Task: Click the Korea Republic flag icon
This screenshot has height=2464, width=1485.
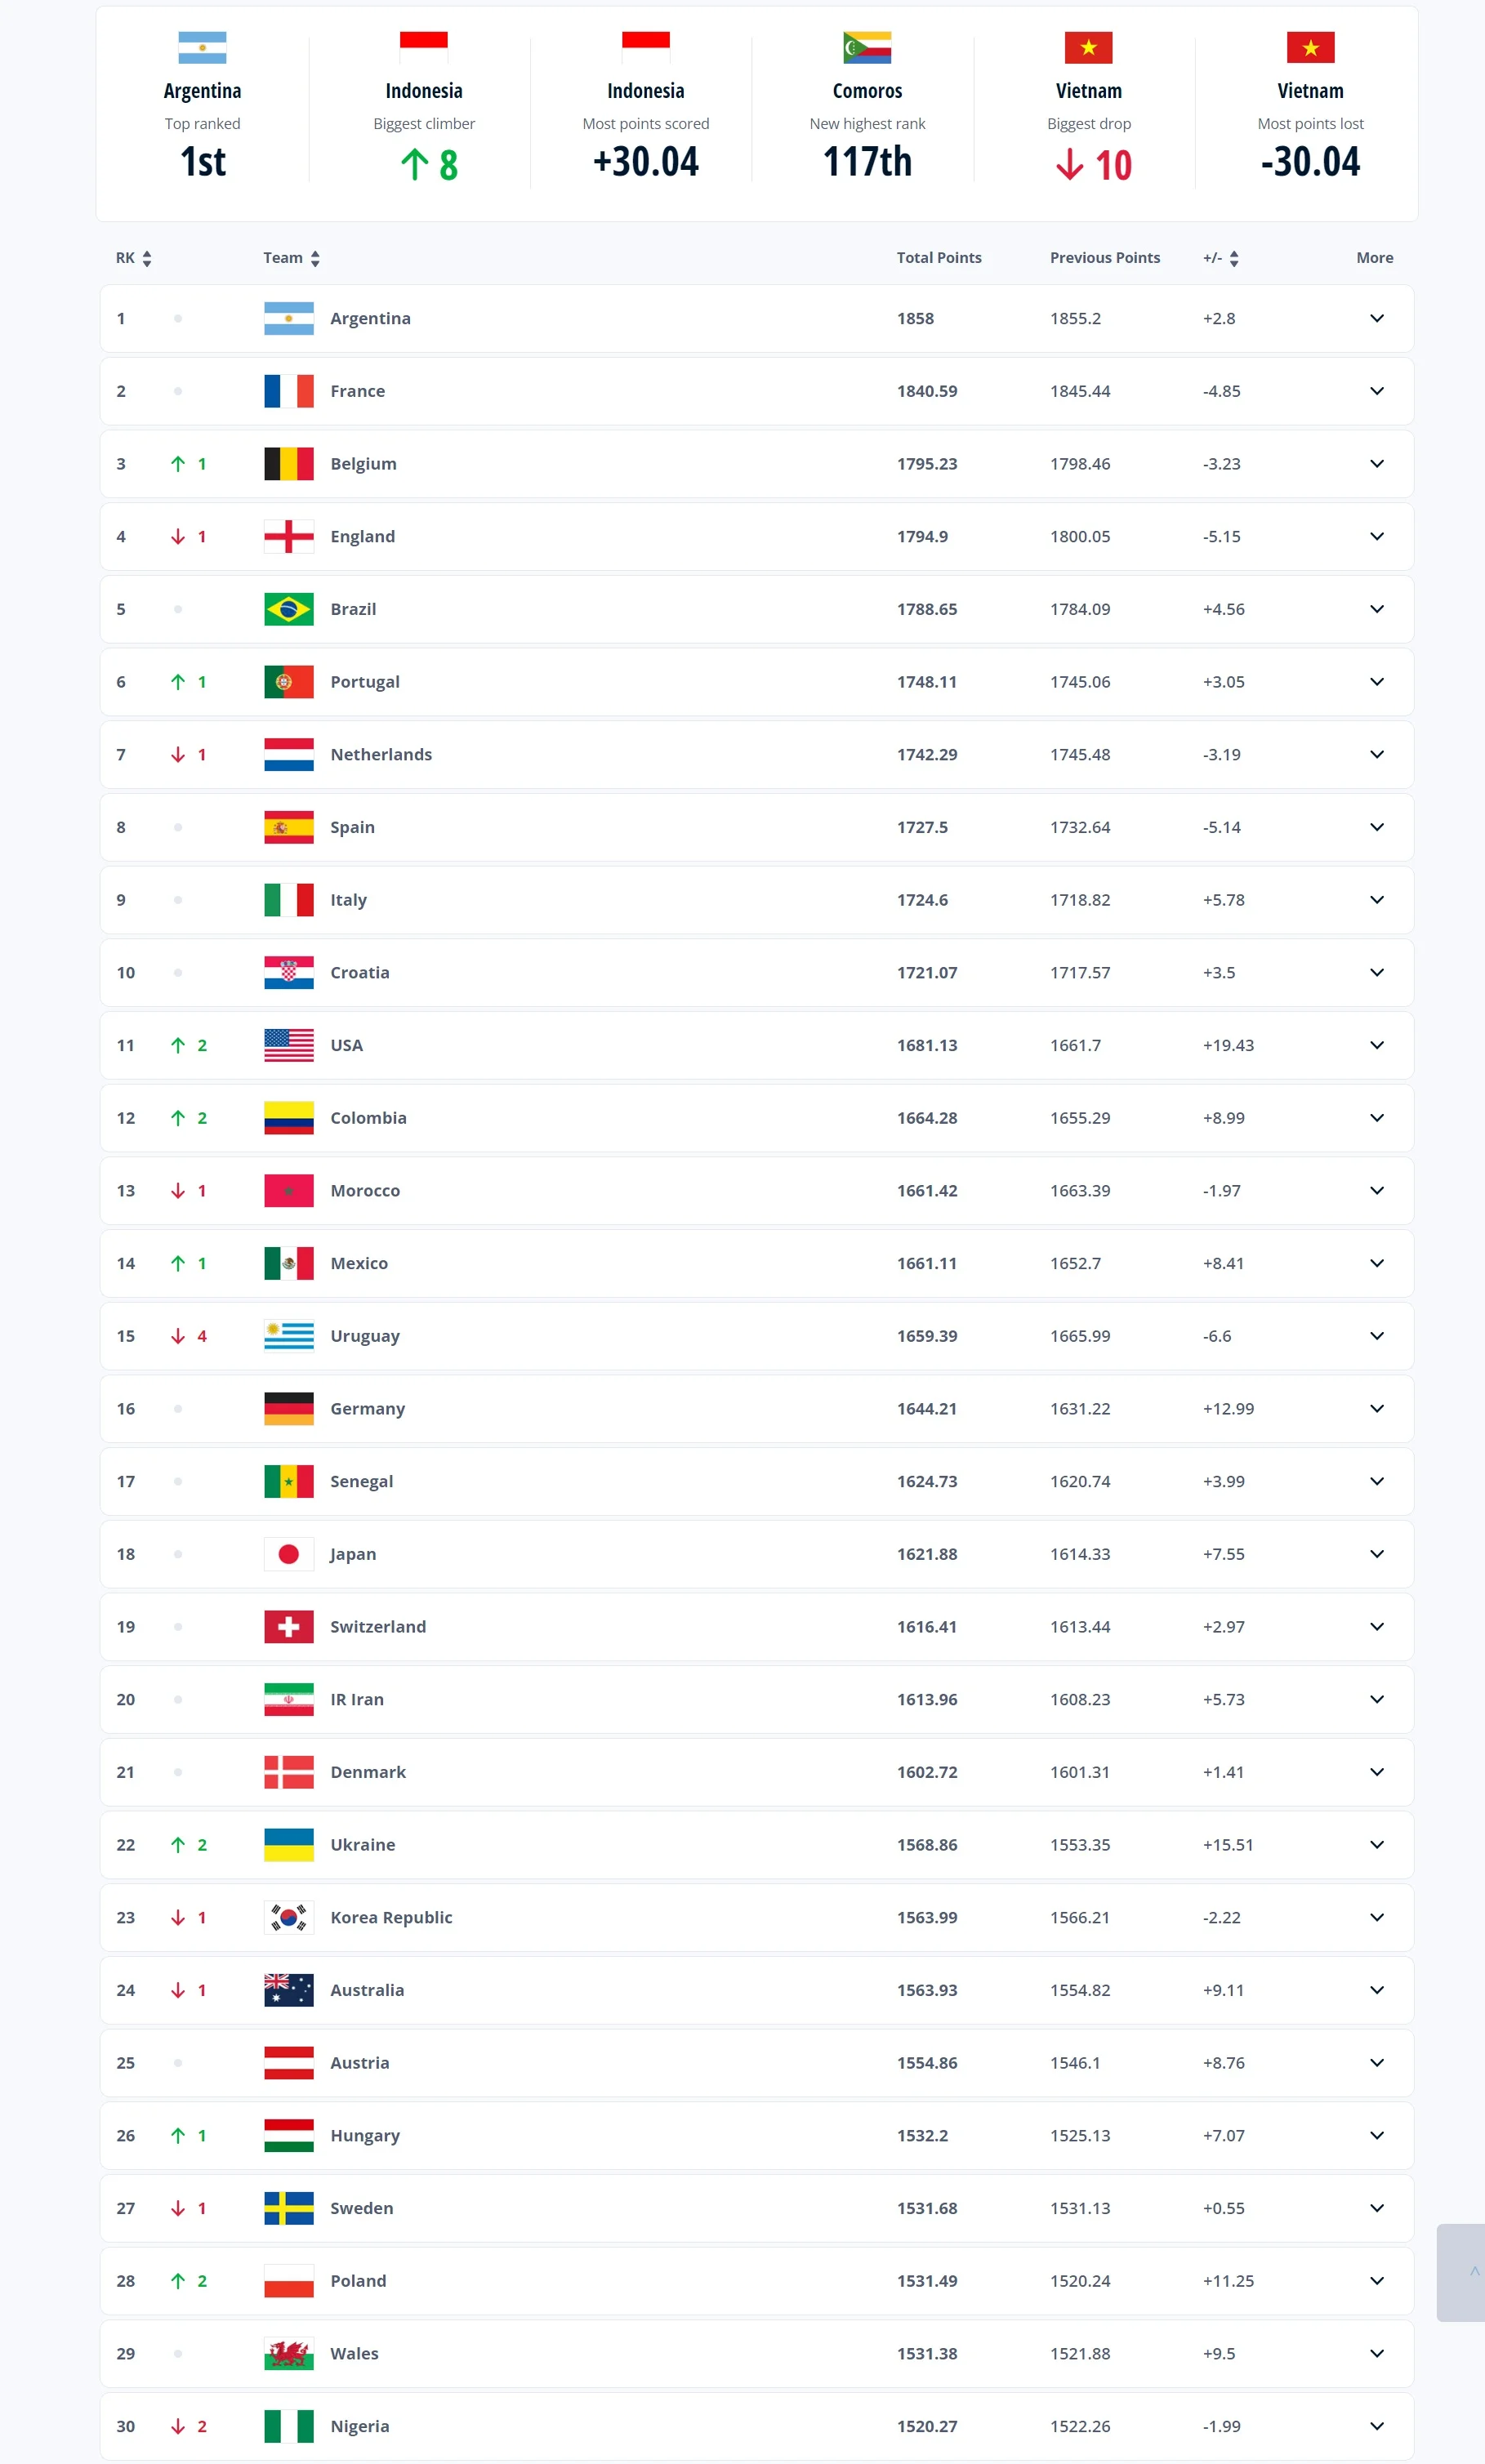Action: 288,1917
